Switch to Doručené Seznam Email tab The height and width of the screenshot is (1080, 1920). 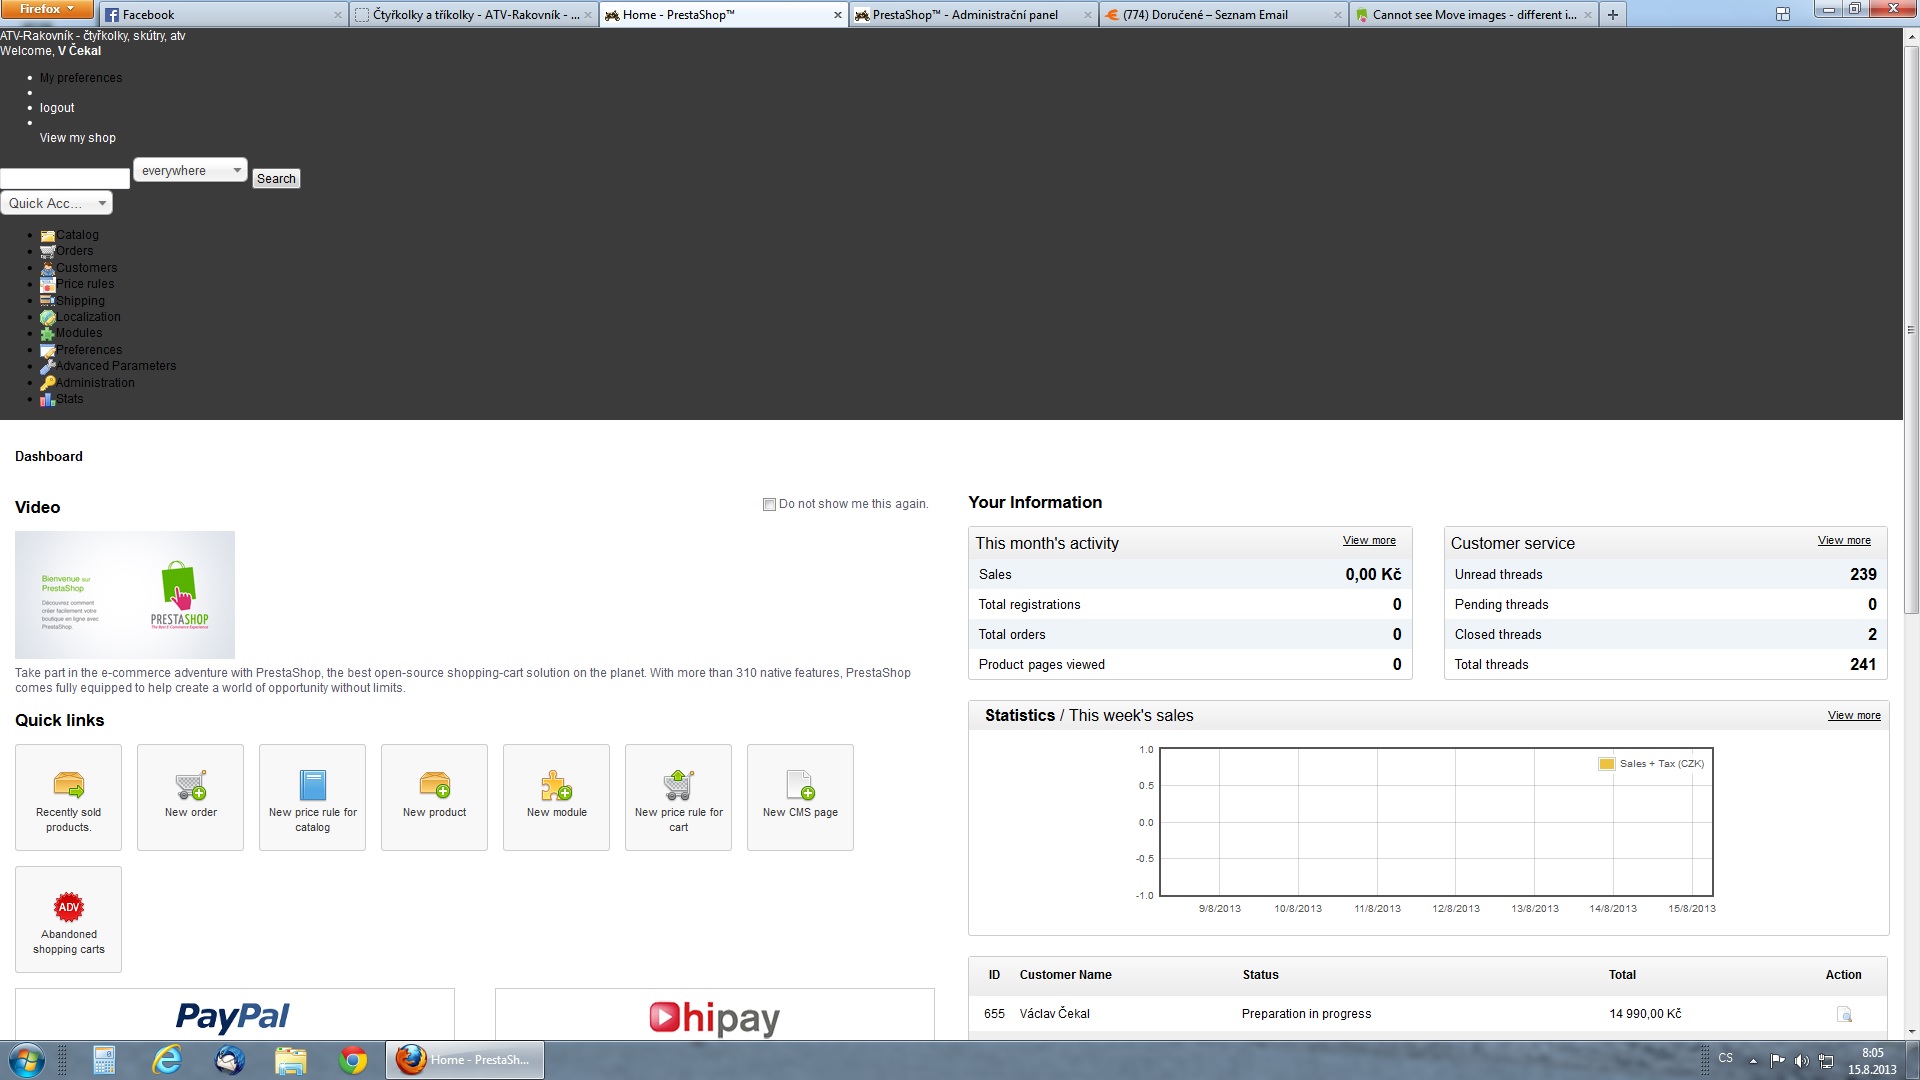pos(1224,15)
